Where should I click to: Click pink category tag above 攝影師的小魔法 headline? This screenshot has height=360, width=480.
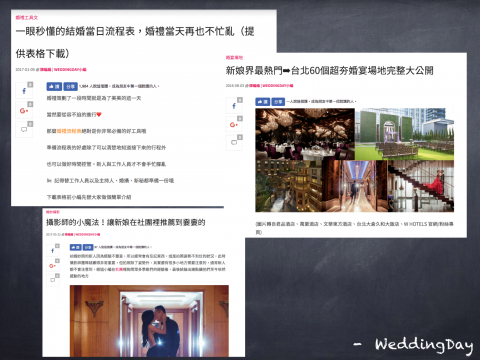pos(53,212)
